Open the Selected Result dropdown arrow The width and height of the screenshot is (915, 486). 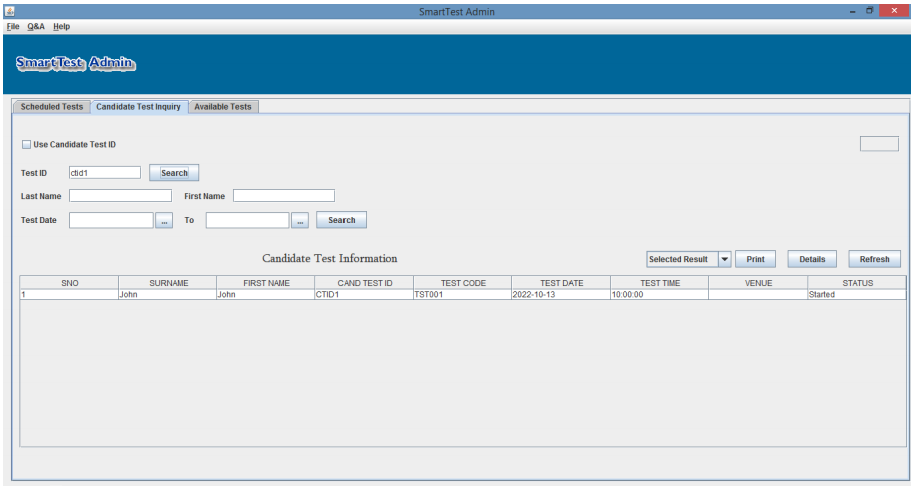725,259
